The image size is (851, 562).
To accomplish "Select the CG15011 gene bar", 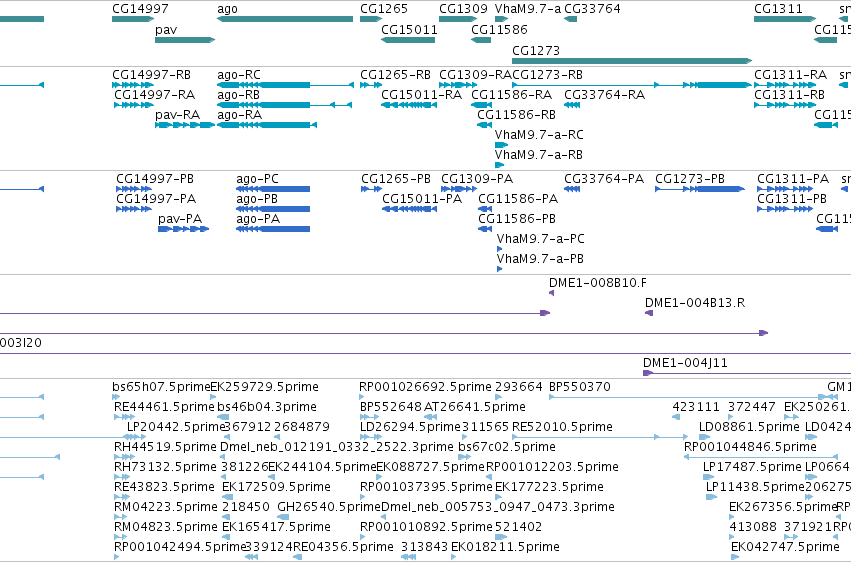I will (x=408, y=40).
